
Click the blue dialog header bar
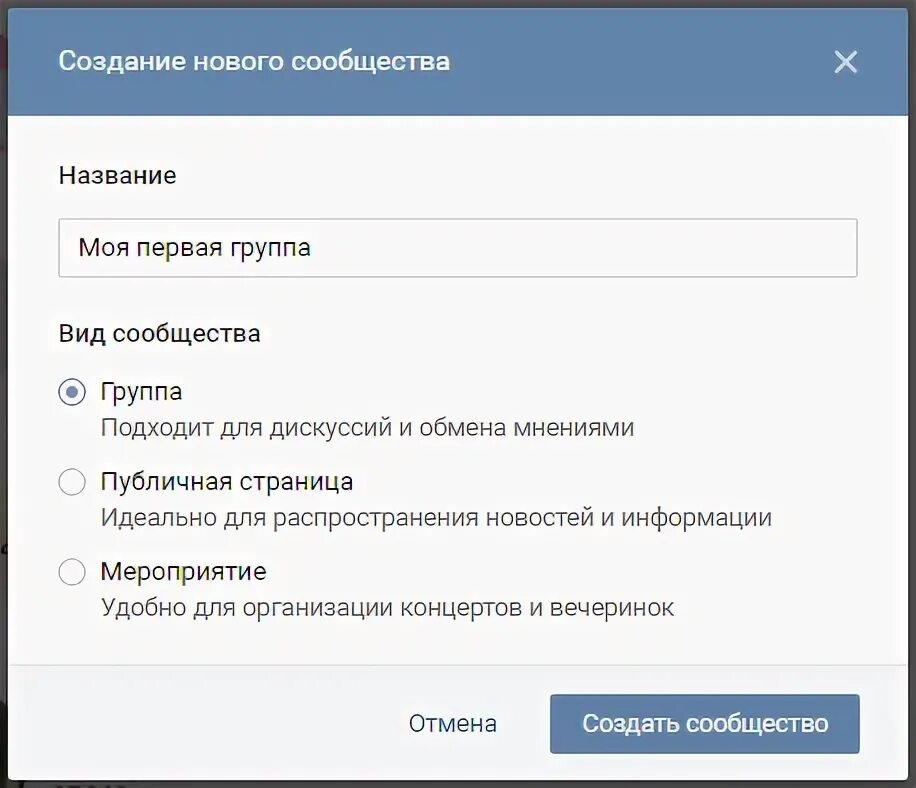[x=643, y=62]
